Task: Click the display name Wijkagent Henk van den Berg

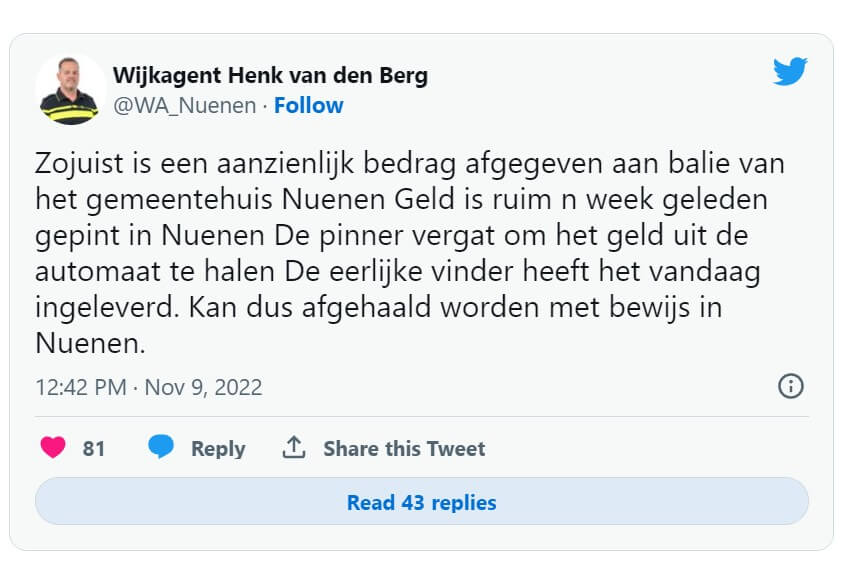Action: [270, 76]
